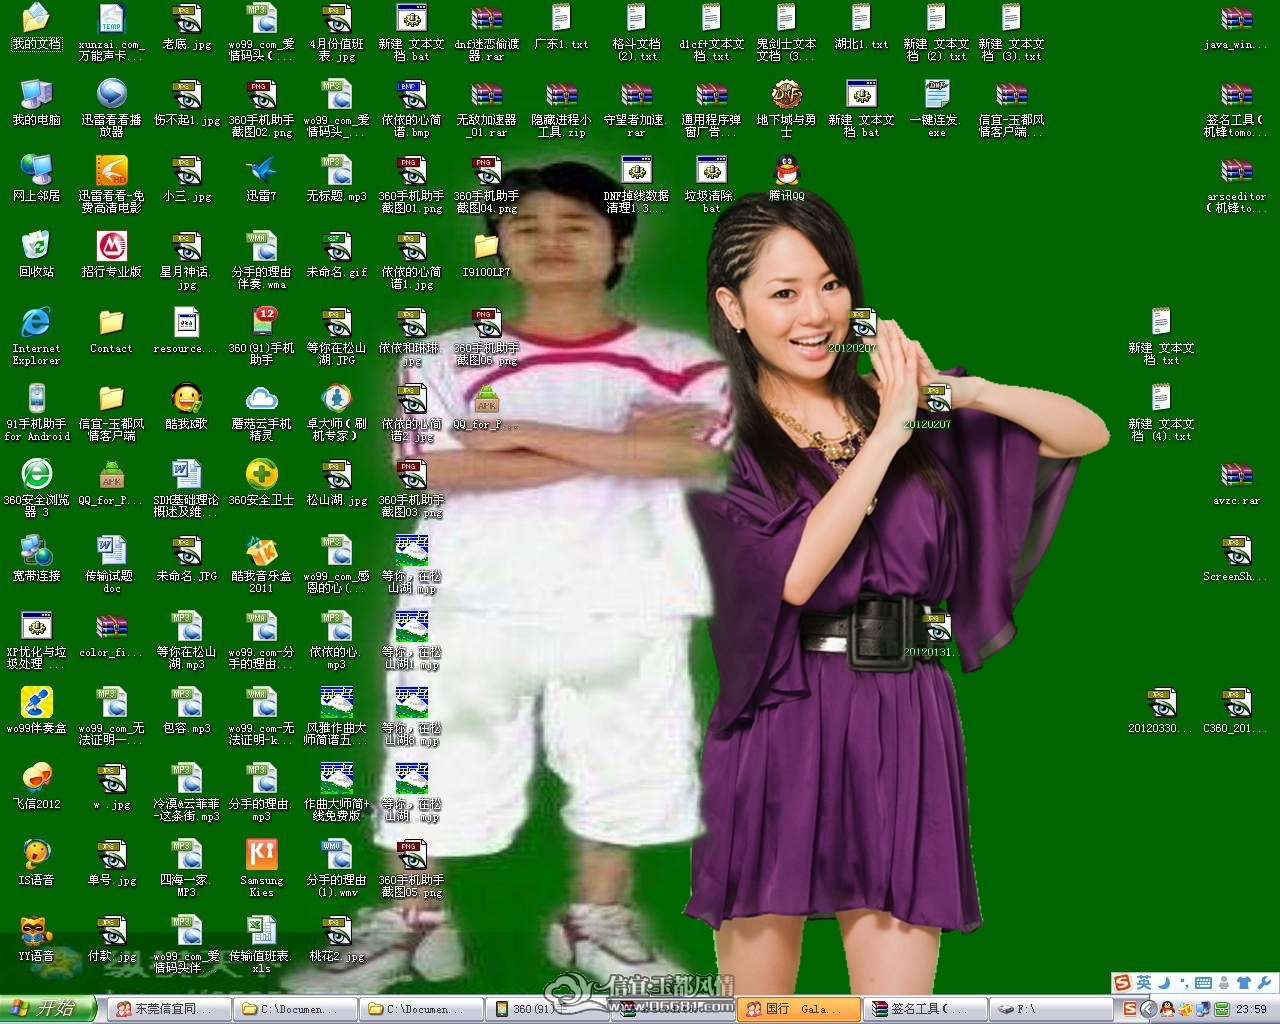The width and height of the screenshot is (1280, 1024).
Task: Open the Contact folder
Action: click(x=111, y=330)
